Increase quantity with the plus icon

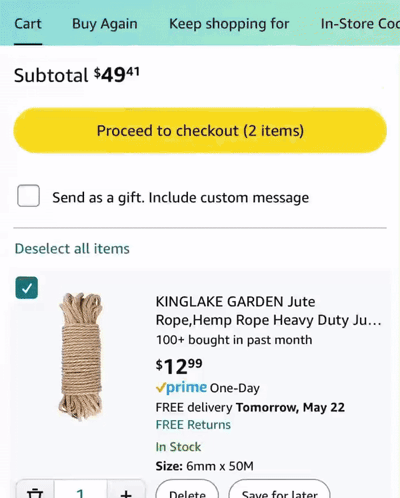[126, 493]
